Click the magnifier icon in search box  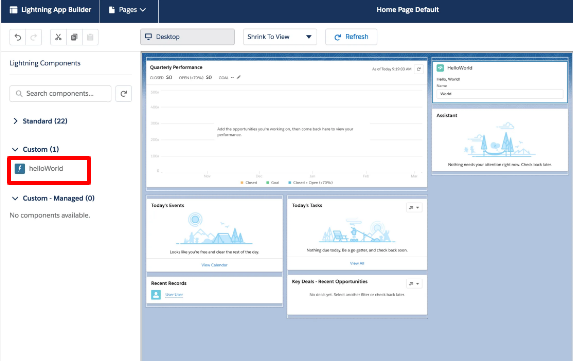[x=19, y=94]
